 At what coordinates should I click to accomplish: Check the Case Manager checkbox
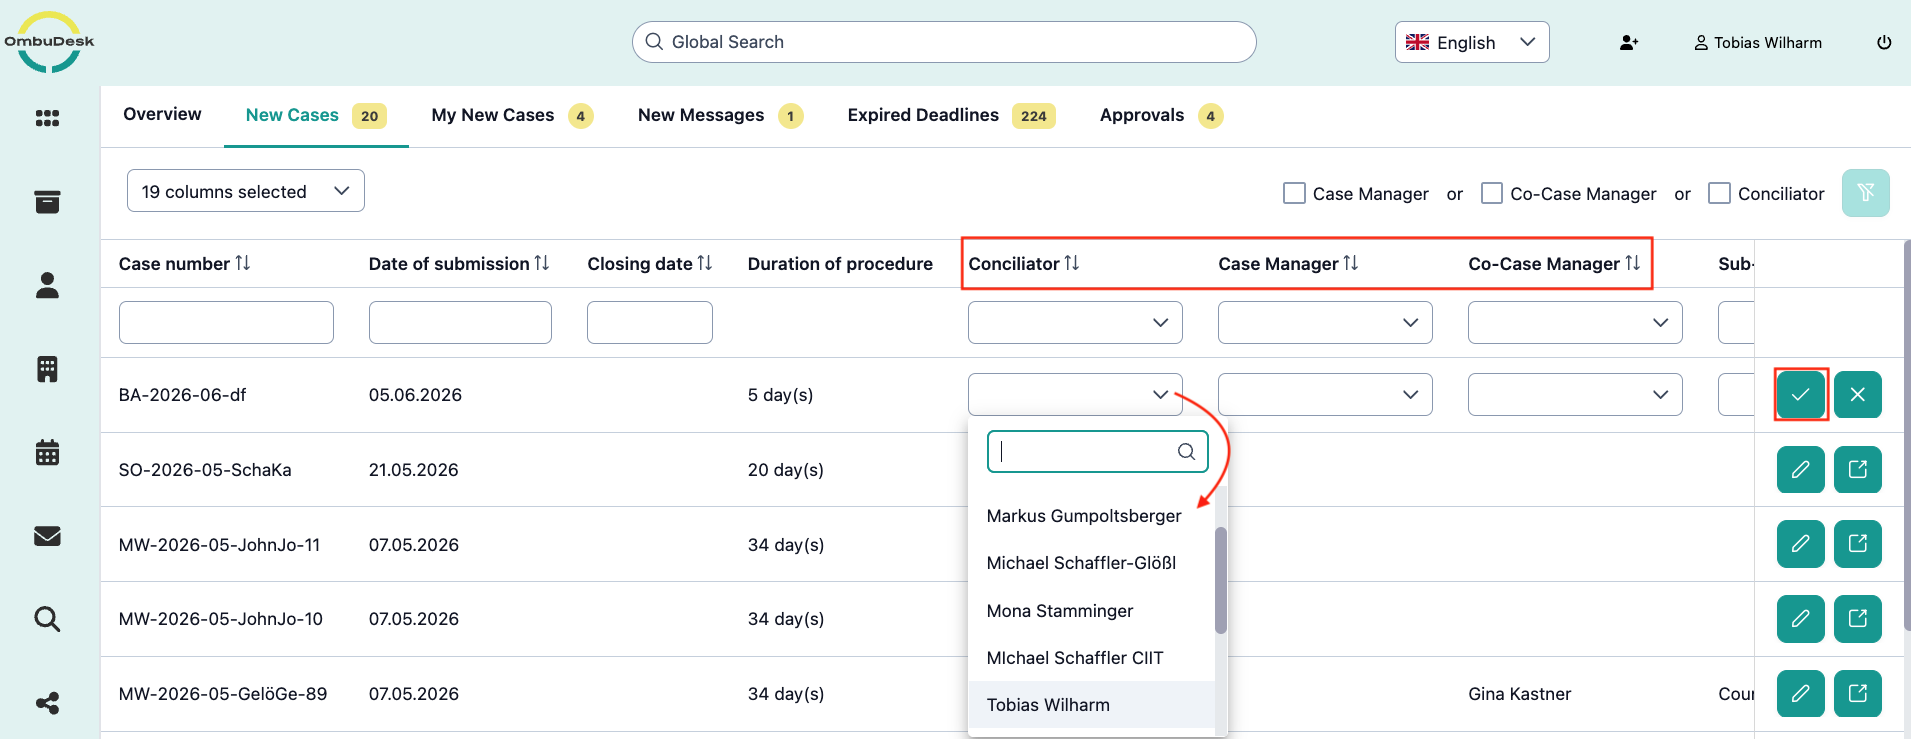click(1294, 193)
